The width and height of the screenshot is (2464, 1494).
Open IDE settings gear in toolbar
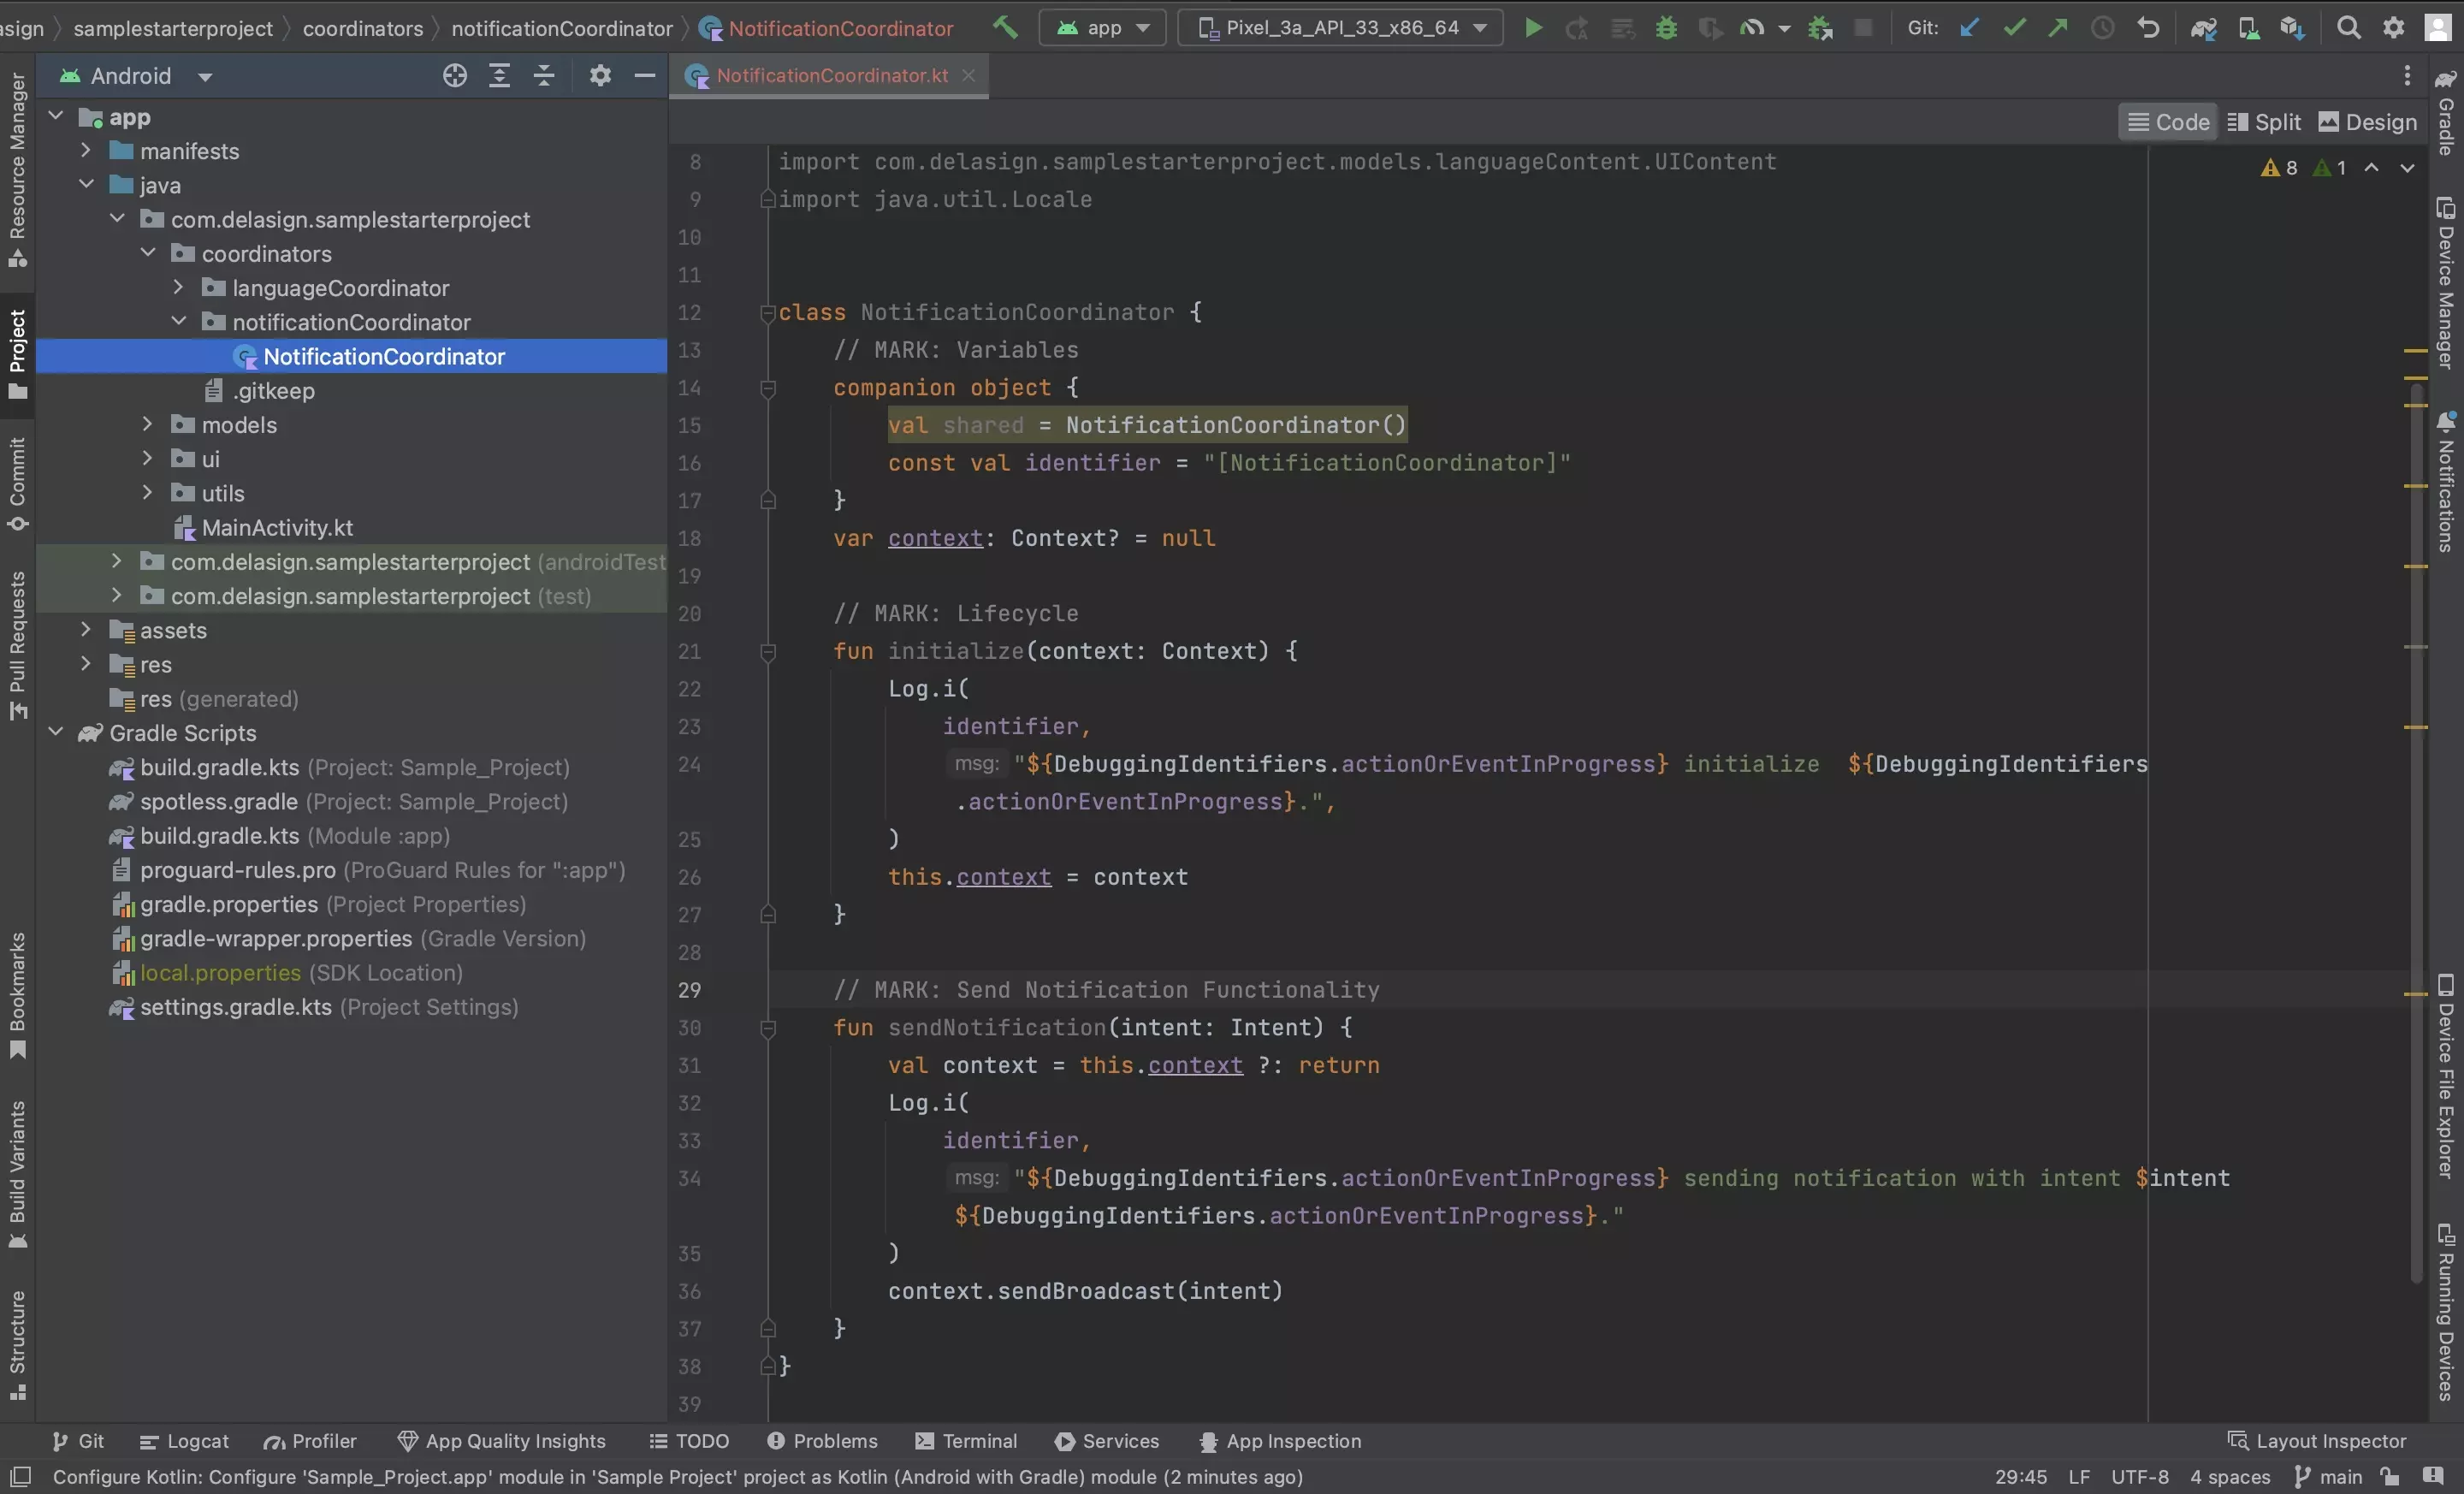click(x=2393, y=28)
